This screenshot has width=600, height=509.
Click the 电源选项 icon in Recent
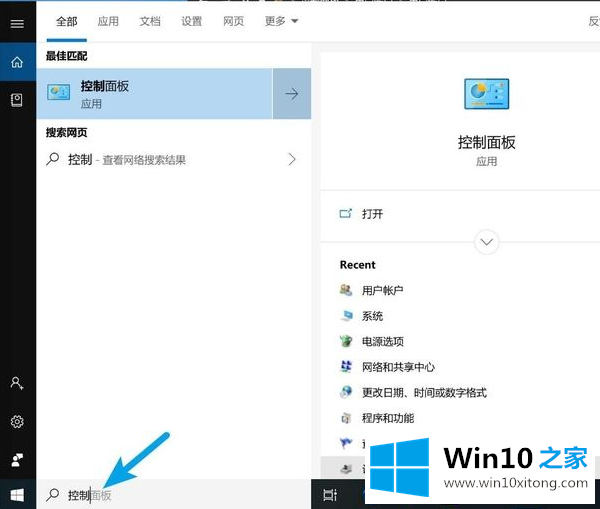tap(346, 341)
